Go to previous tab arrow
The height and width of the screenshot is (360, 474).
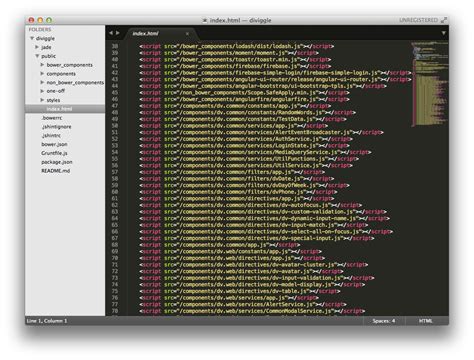point(111,33)
